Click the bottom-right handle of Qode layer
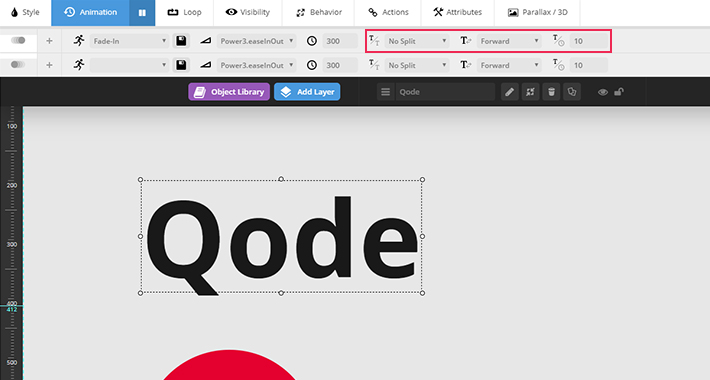 pos(422,293)
